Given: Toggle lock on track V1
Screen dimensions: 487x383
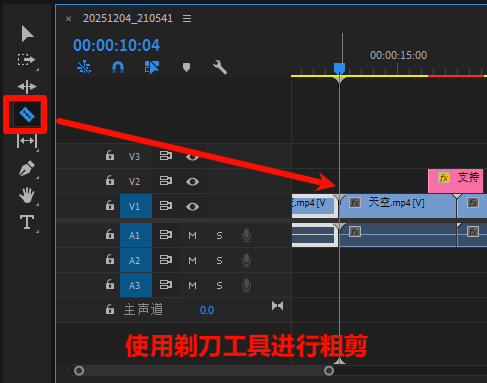Looking at the screenshot, I should 110,206.
